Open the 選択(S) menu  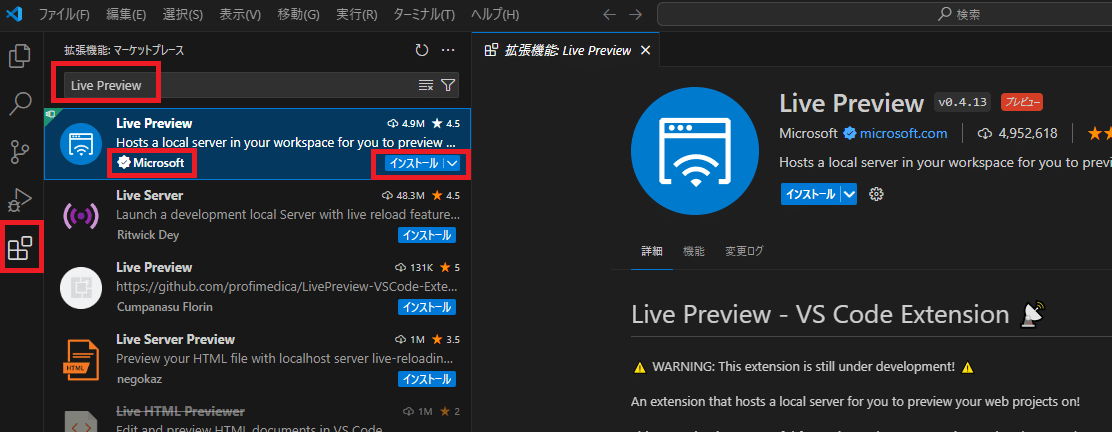coord(182,14)
